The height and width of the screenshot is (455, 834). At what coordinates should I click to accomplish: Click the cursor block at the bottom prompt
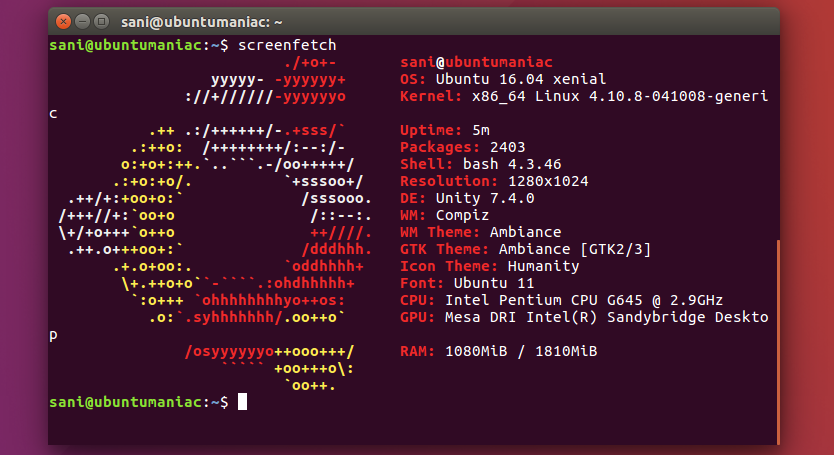click(x=243, y=402)
